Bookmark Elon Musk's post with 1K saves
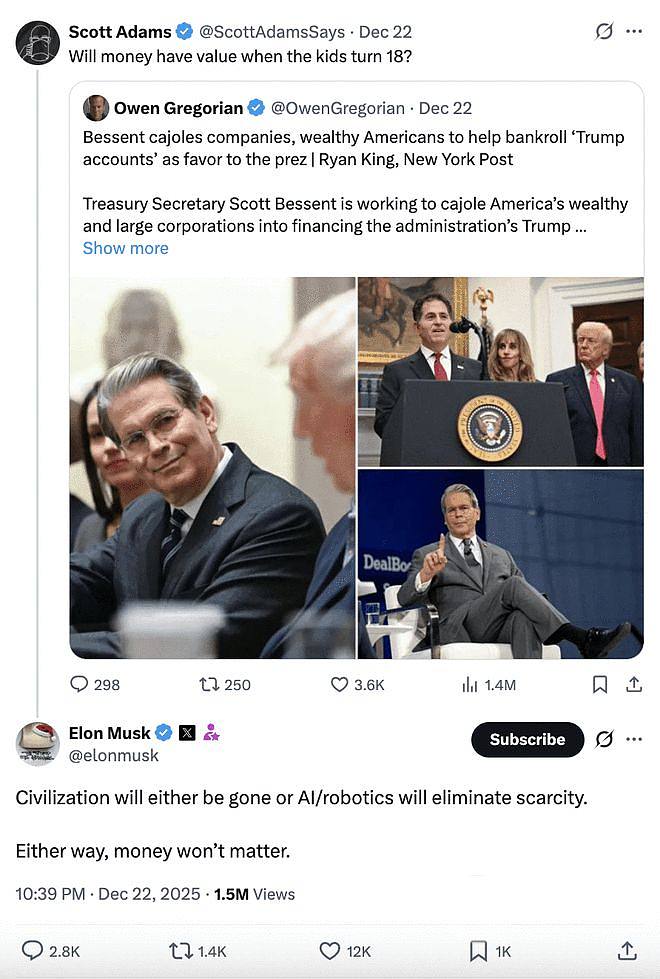 [x=478, y=950]
